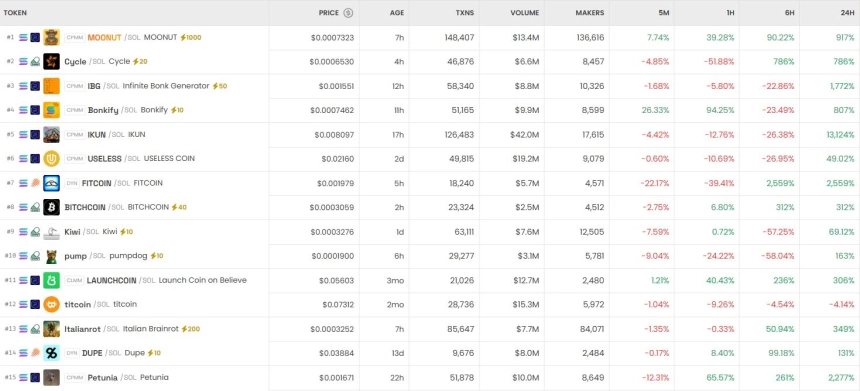Click the Cycle token logo icon

(x=52, y=61)
